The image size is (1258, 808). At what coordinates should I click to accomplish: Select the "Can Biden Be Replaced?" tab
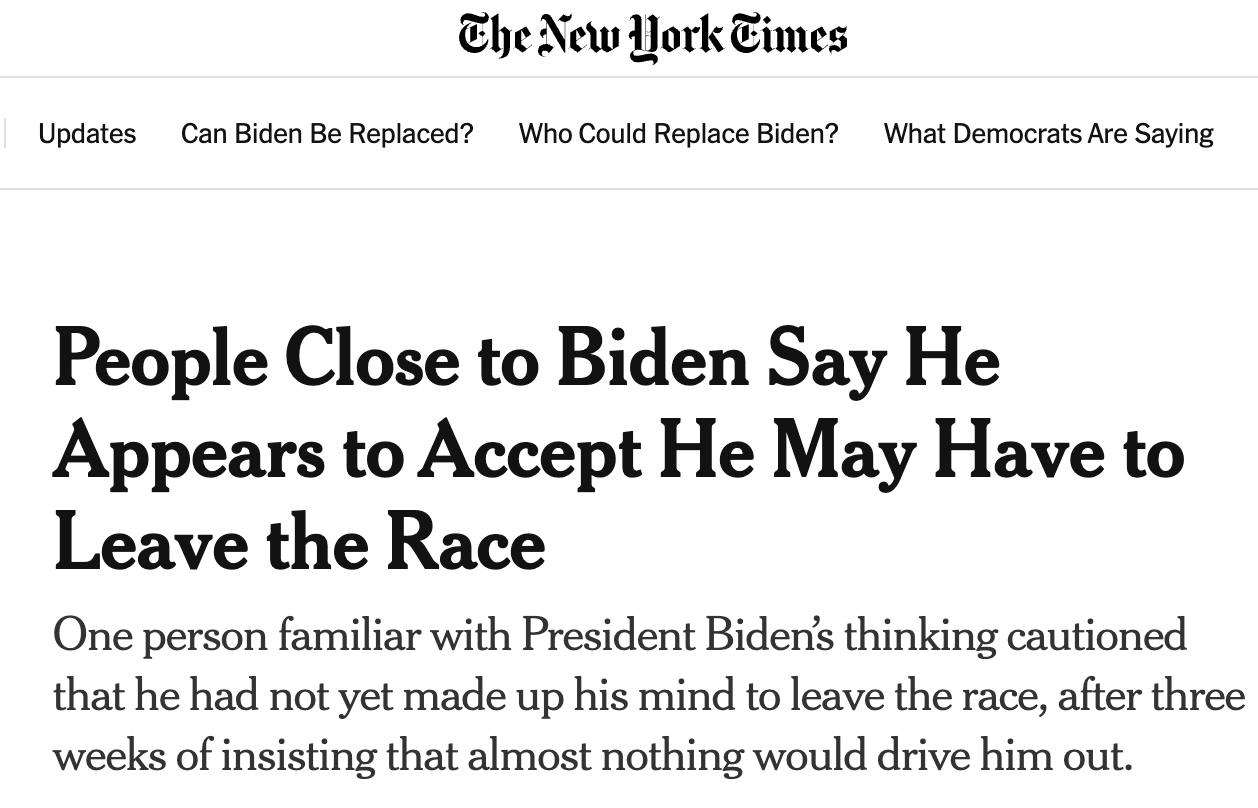327,133
